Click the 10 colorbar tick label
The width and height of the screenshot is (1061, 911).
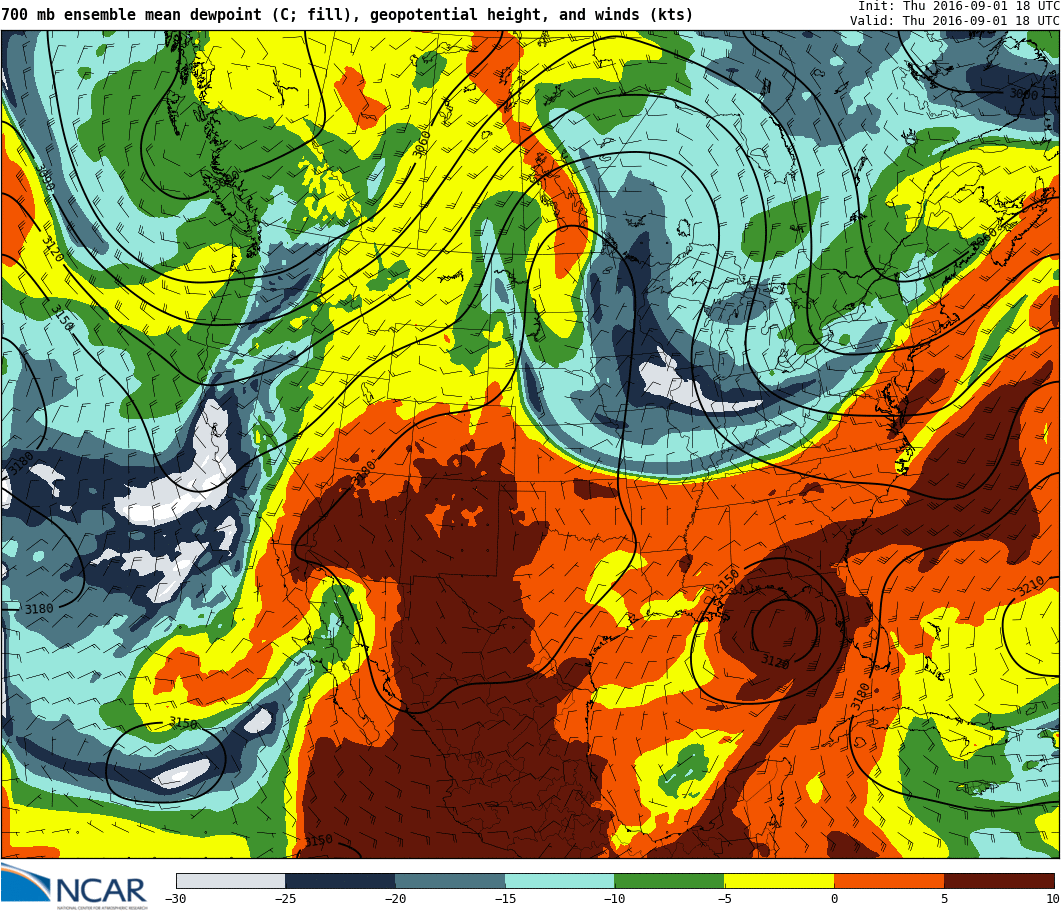point(1052,899)
